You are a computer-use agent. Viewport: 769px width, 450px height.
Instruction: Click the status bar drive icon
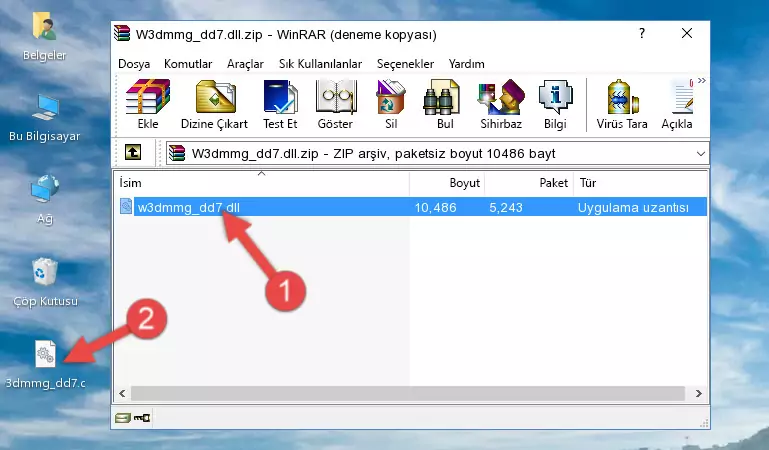tap(123, 418)
